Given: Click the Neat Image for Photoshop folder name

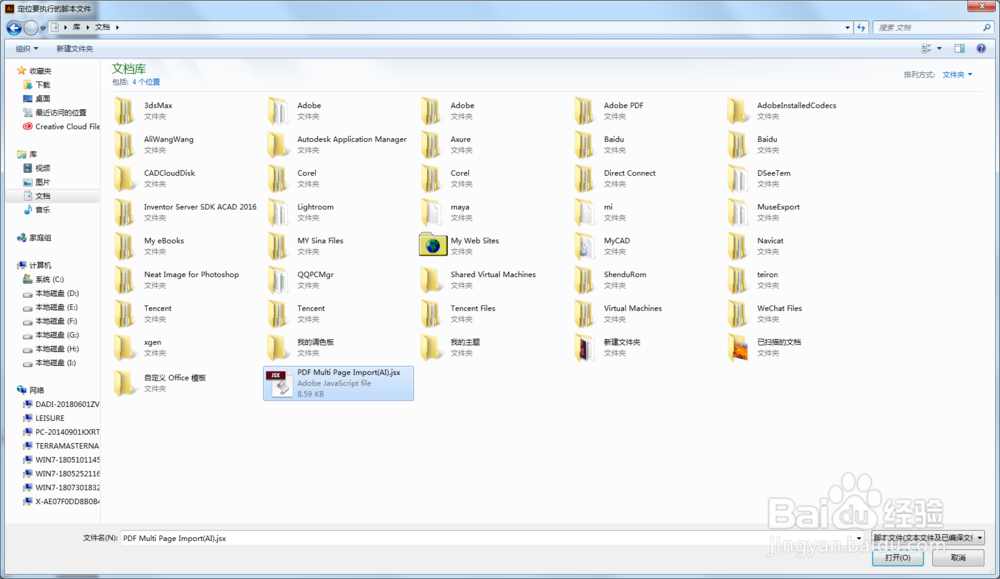Looking at the screenshot, I should [x=191, y=274].
